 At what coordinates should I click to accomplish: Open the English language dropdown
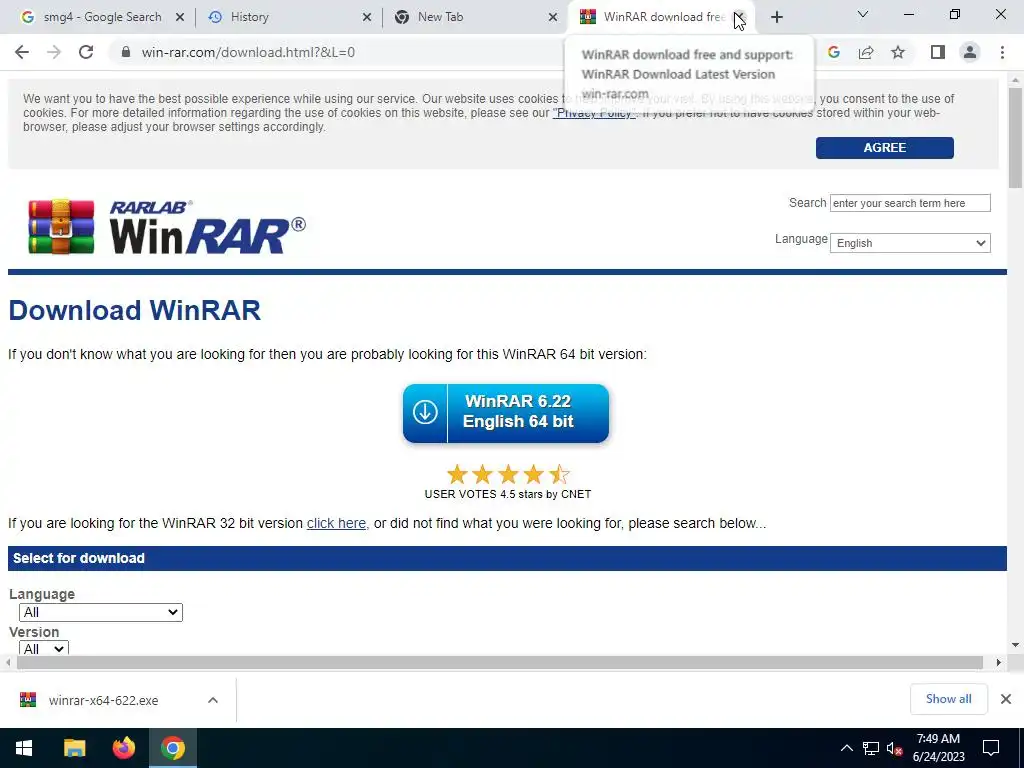pos(910,243)
